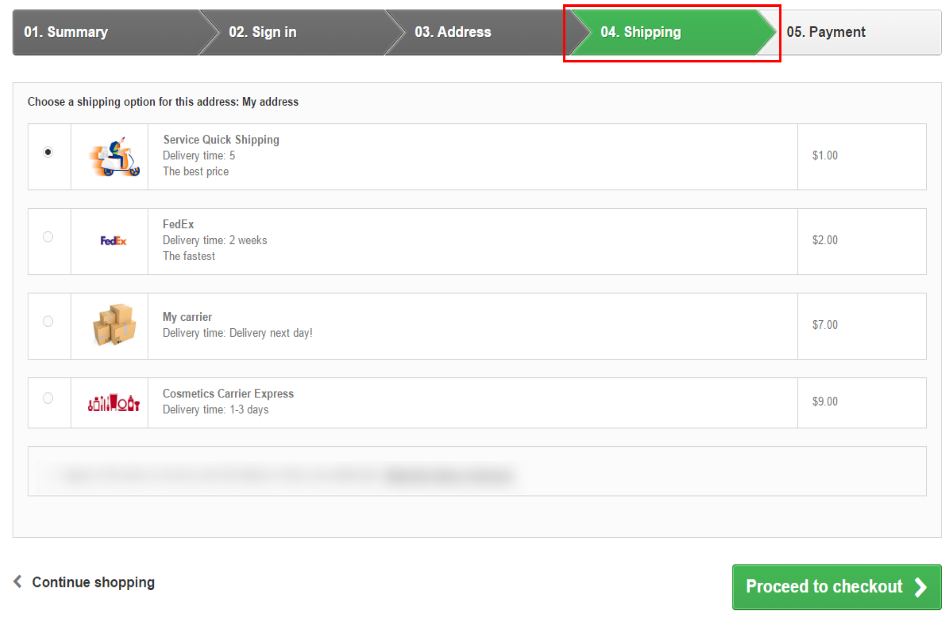This screenshot has width=950, height=620.
Task: Select the Service Quick Shipping radio button
Action: (48, 152)
